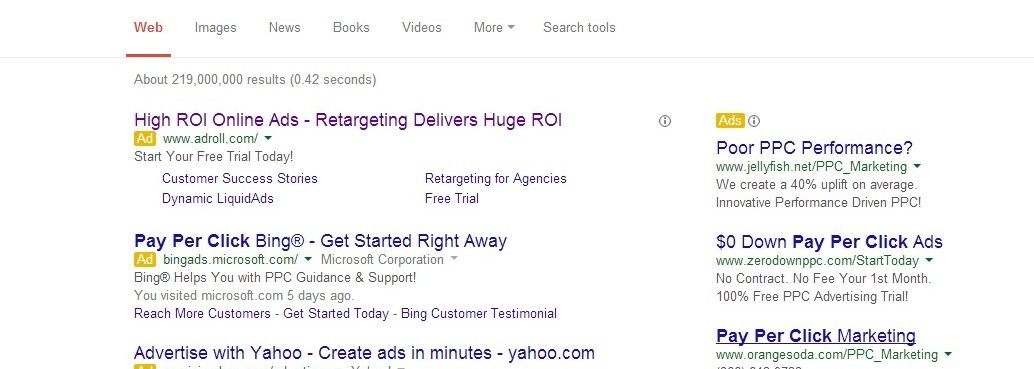This screenshot has width=1034, height=369.
Task: Open Customer Success Stories sitelink
Action: pos(239,179)
